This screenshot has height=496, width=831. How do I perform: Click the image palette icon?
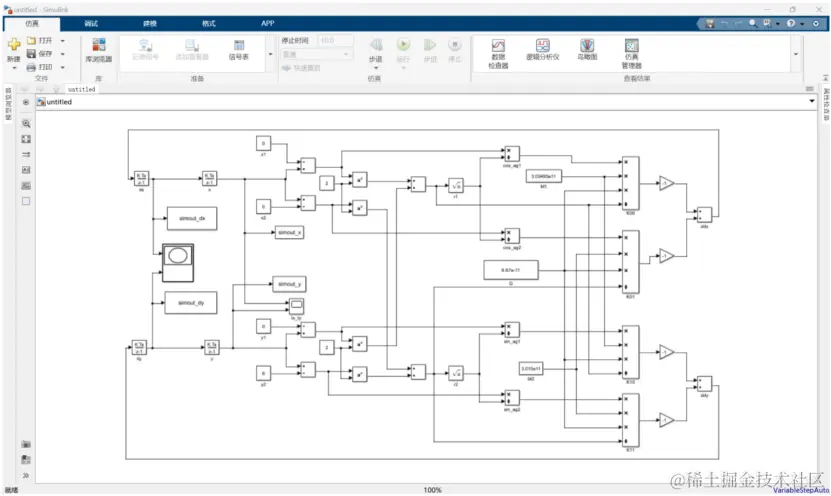26,185
